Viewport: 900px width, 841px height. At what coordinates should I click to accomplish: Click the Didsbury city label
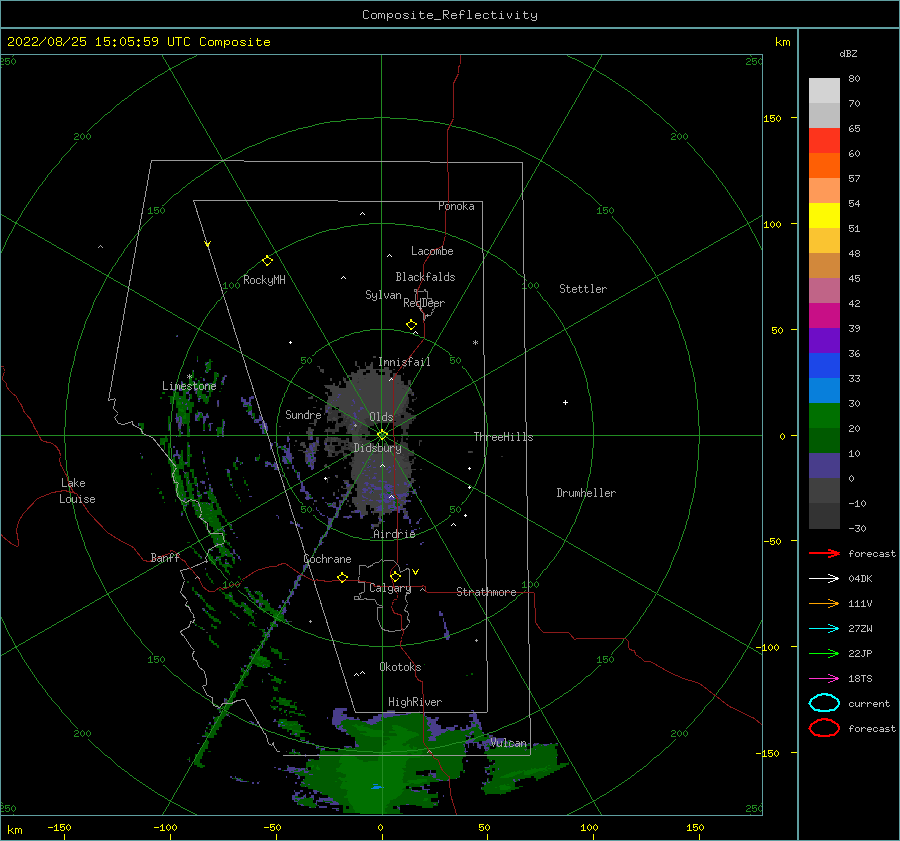[x=378, y=448]
